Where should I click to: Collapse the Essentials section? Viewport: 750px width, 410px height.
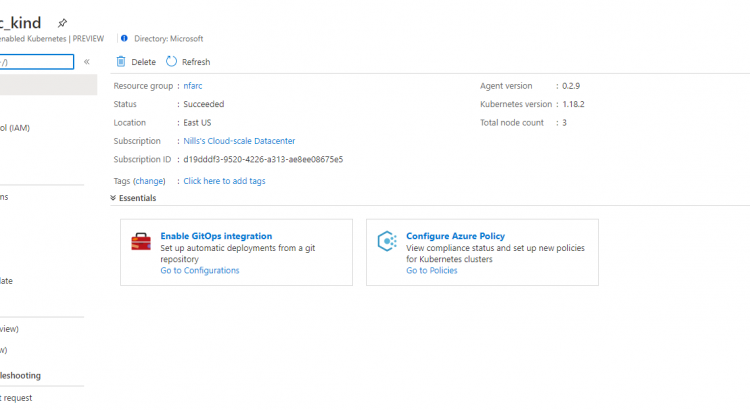pos(113,198)
